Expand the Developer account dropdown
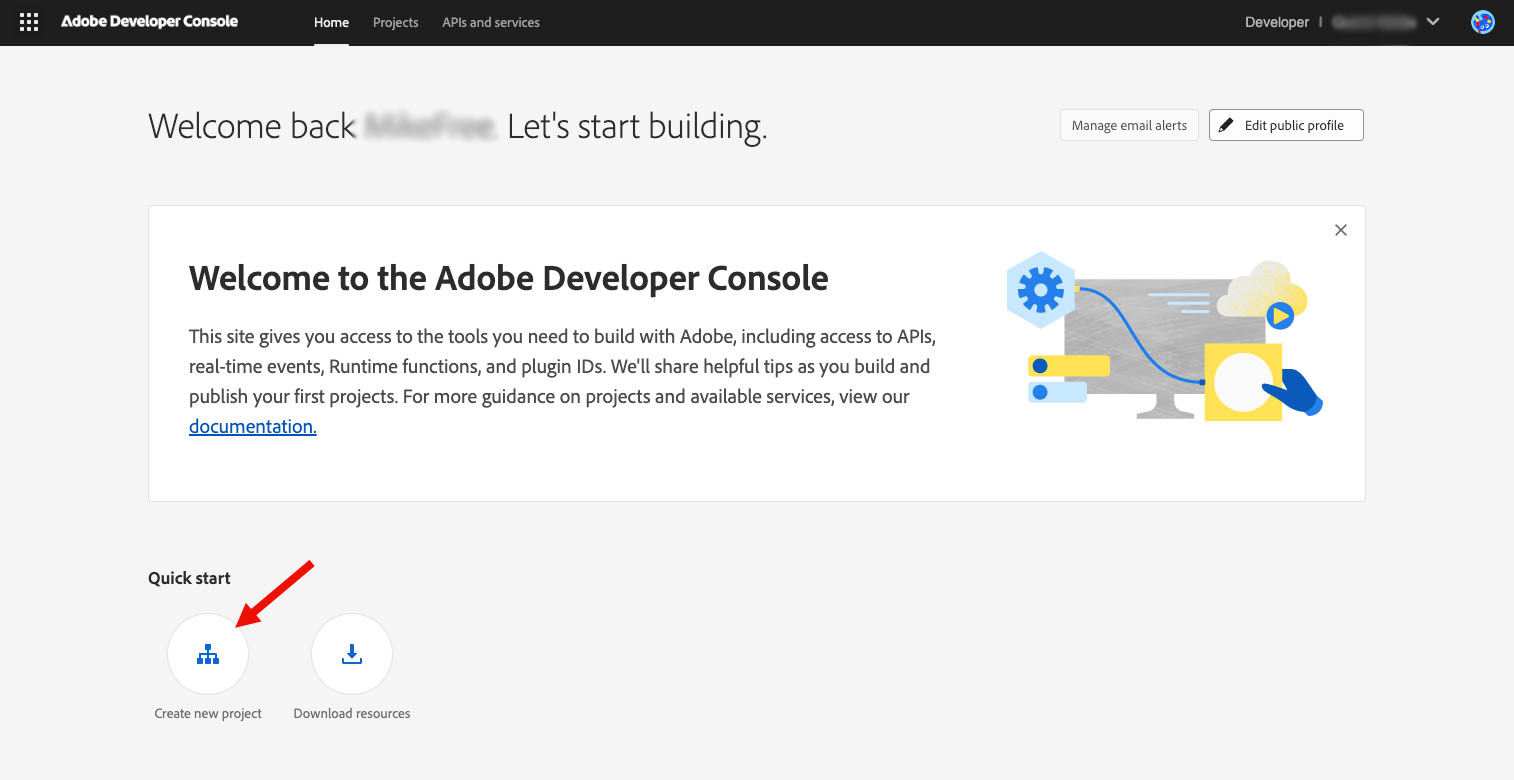 click(x=1277, y=21)
